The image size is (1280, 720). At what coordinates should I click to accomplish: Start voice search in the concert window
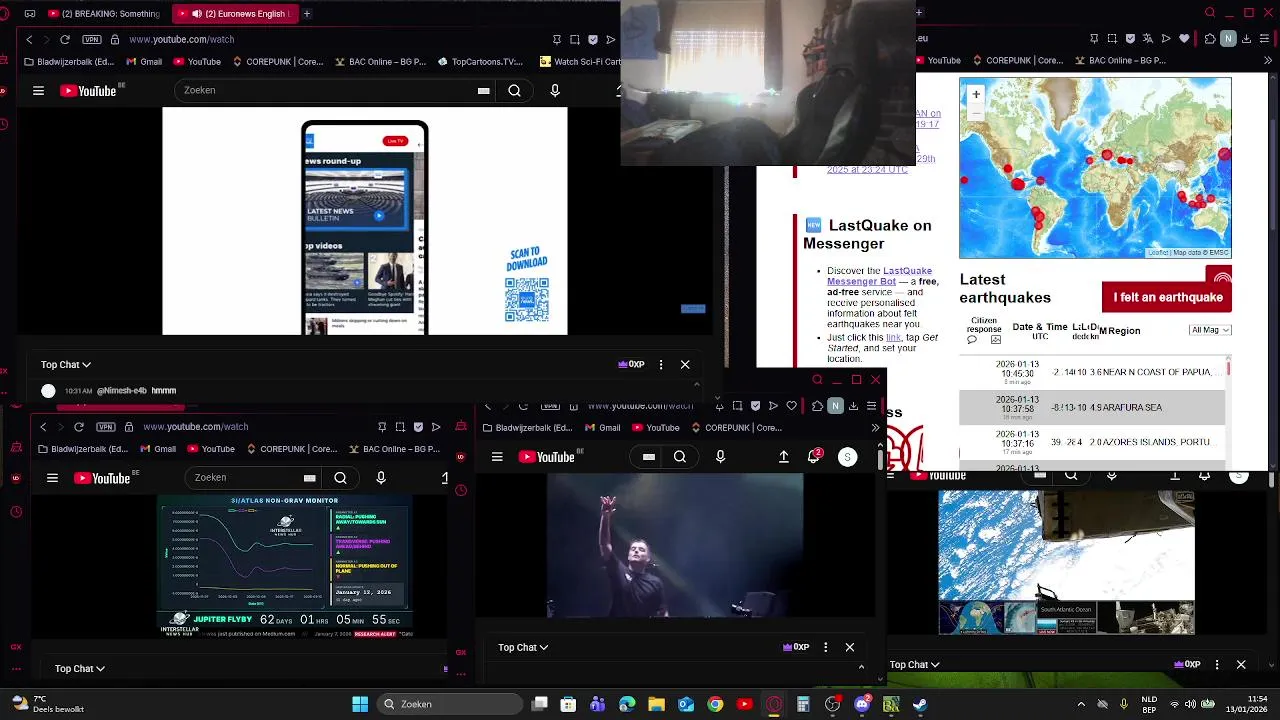720,457
